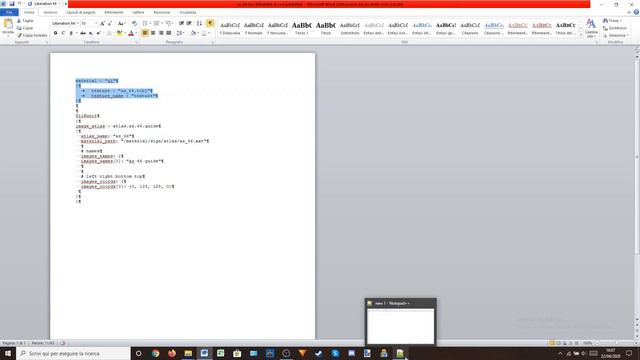Switch to the Layout di pagina tab
This screenshot has width=640, height=360.
coord(81,12)
